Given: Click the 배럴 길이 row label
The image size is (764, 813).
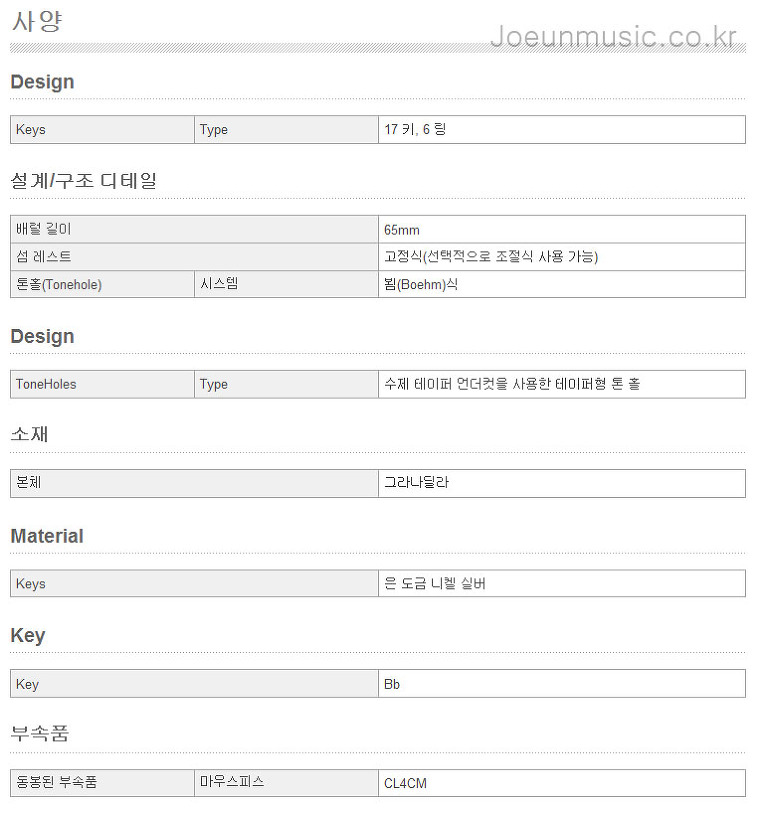Looking at the screenshot, I should pos(194,229).
